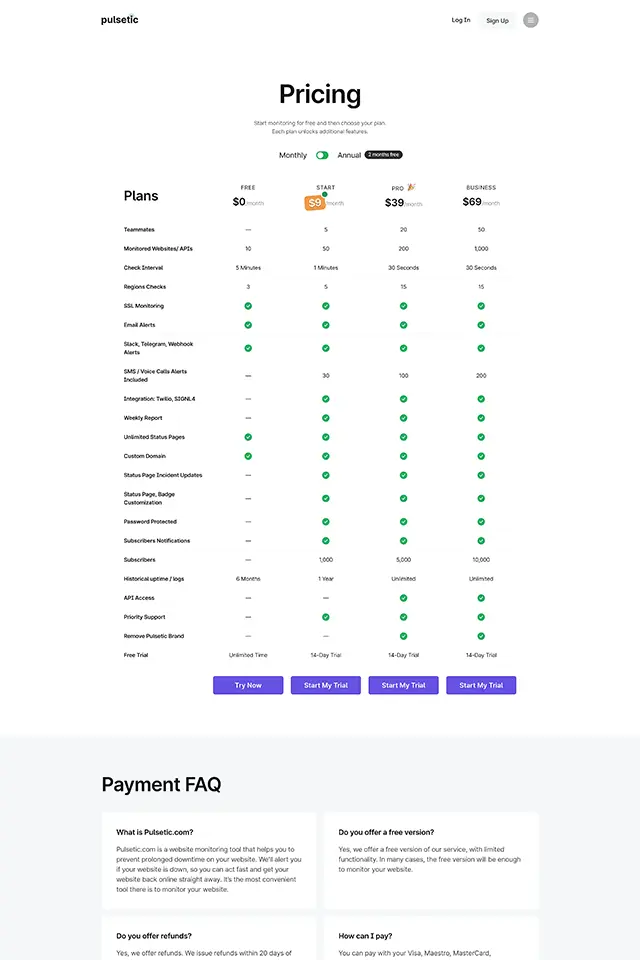
Task: Click the Custom Domain checkmark under Free plan
Action: click(x=248, y=456)
